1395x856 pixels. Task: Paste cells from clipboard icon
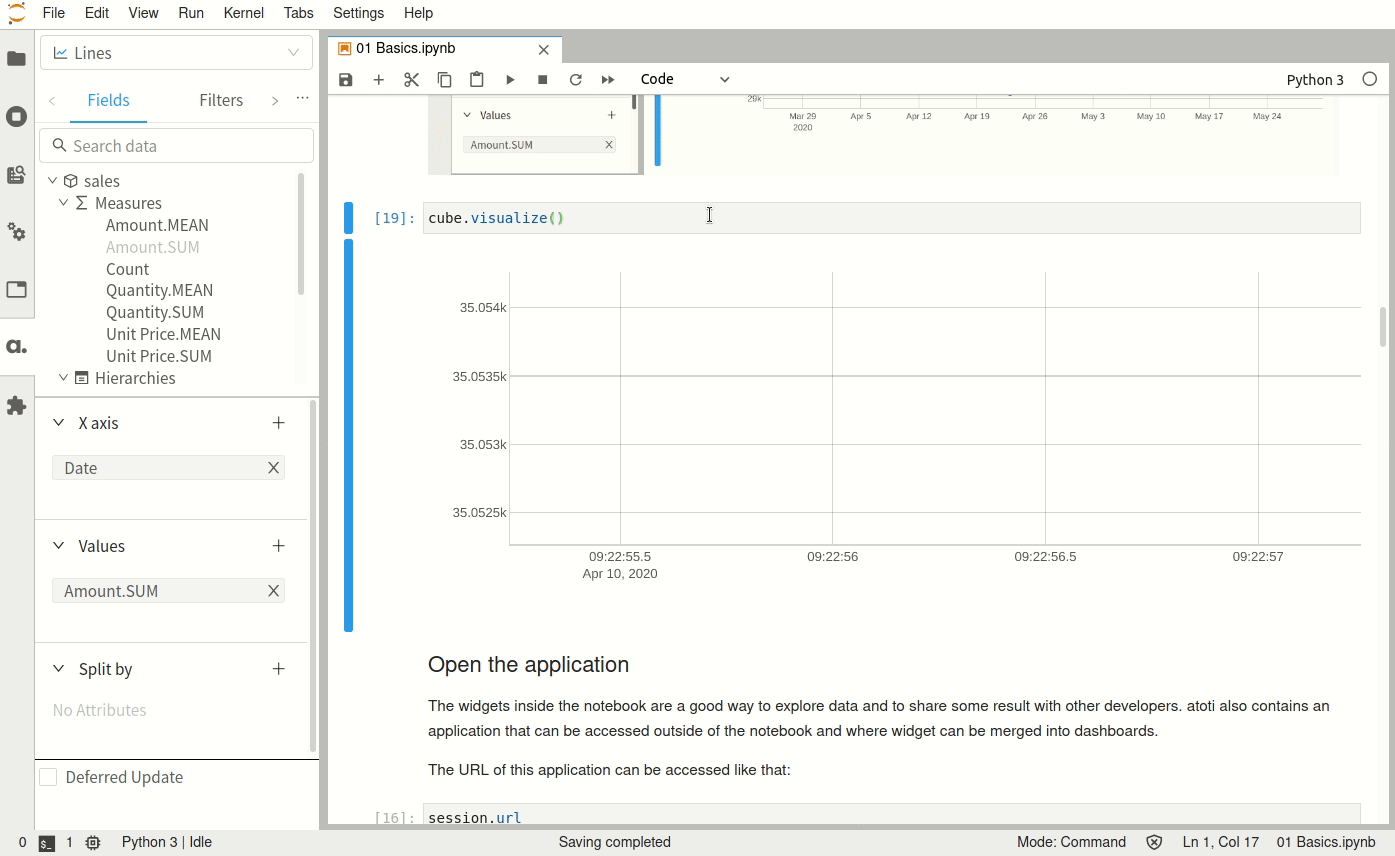(477, 80)
